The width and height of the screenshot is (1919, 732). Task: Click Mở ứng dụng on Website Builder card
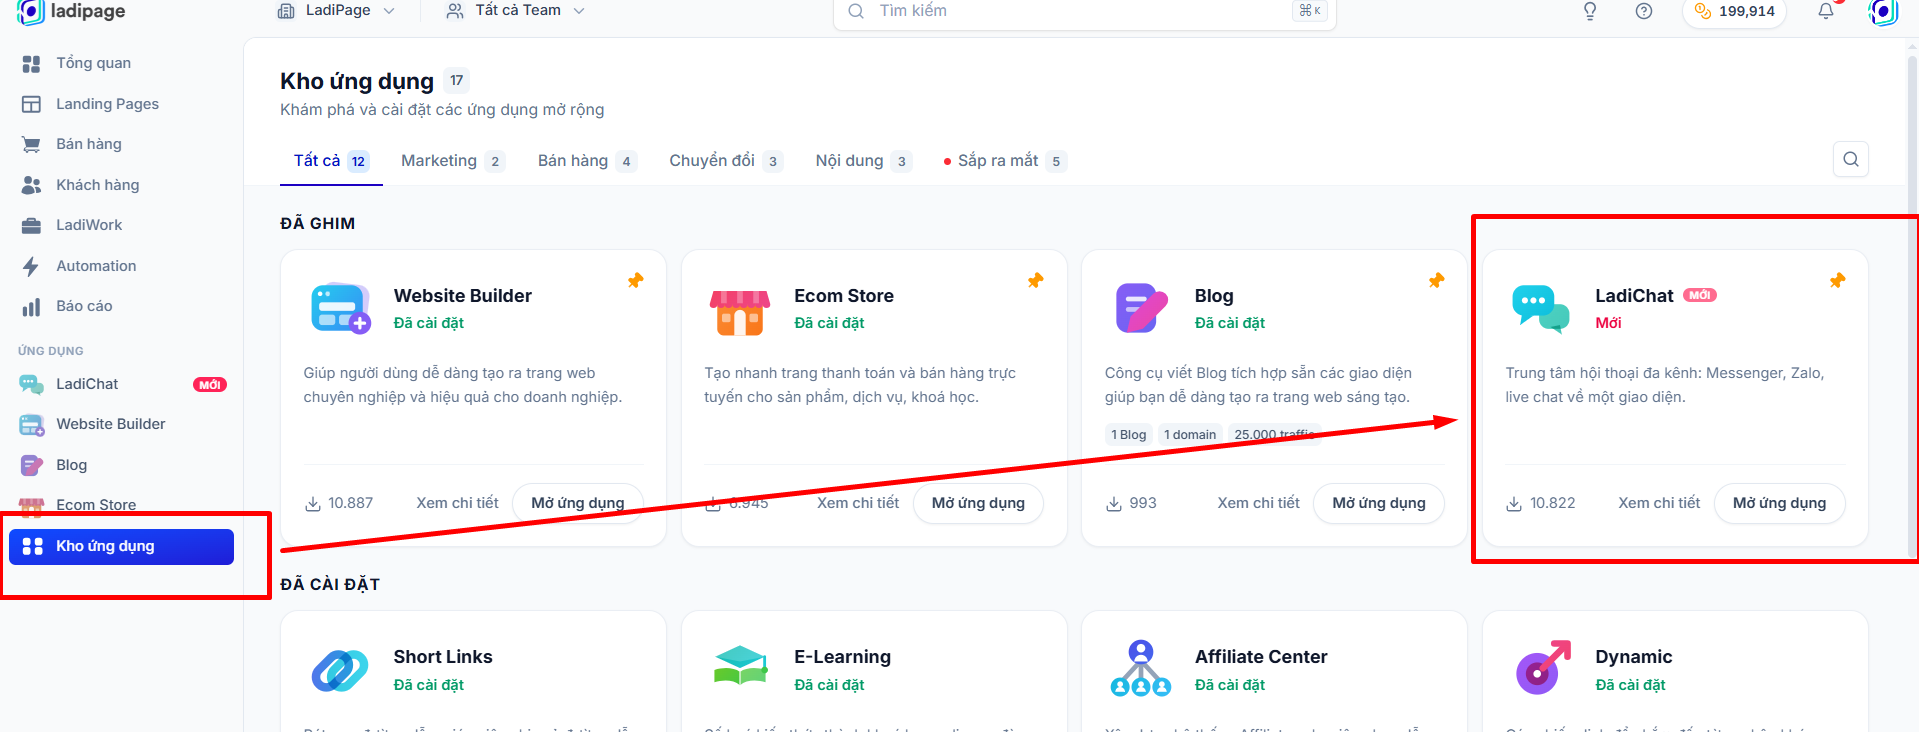578,503
